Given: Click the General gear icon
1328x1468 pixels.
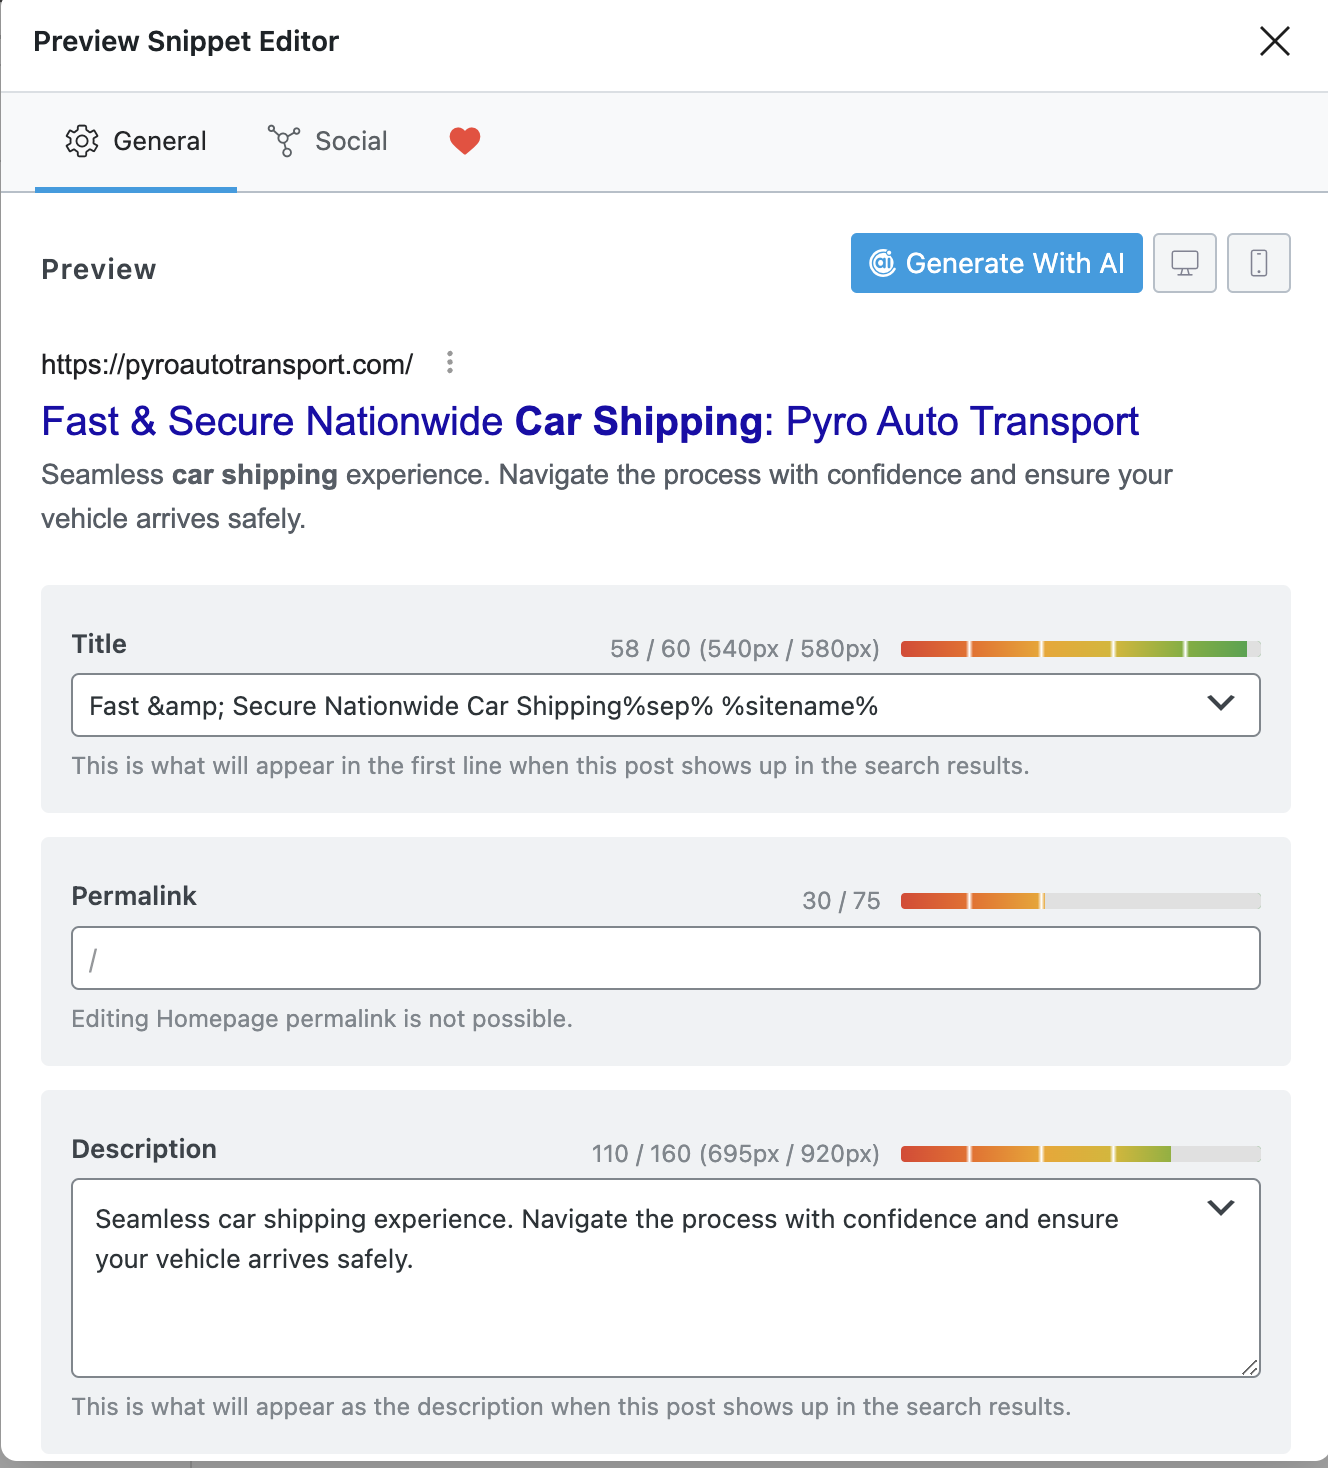Looking at the screenshot, I should (x=82, y=141).
